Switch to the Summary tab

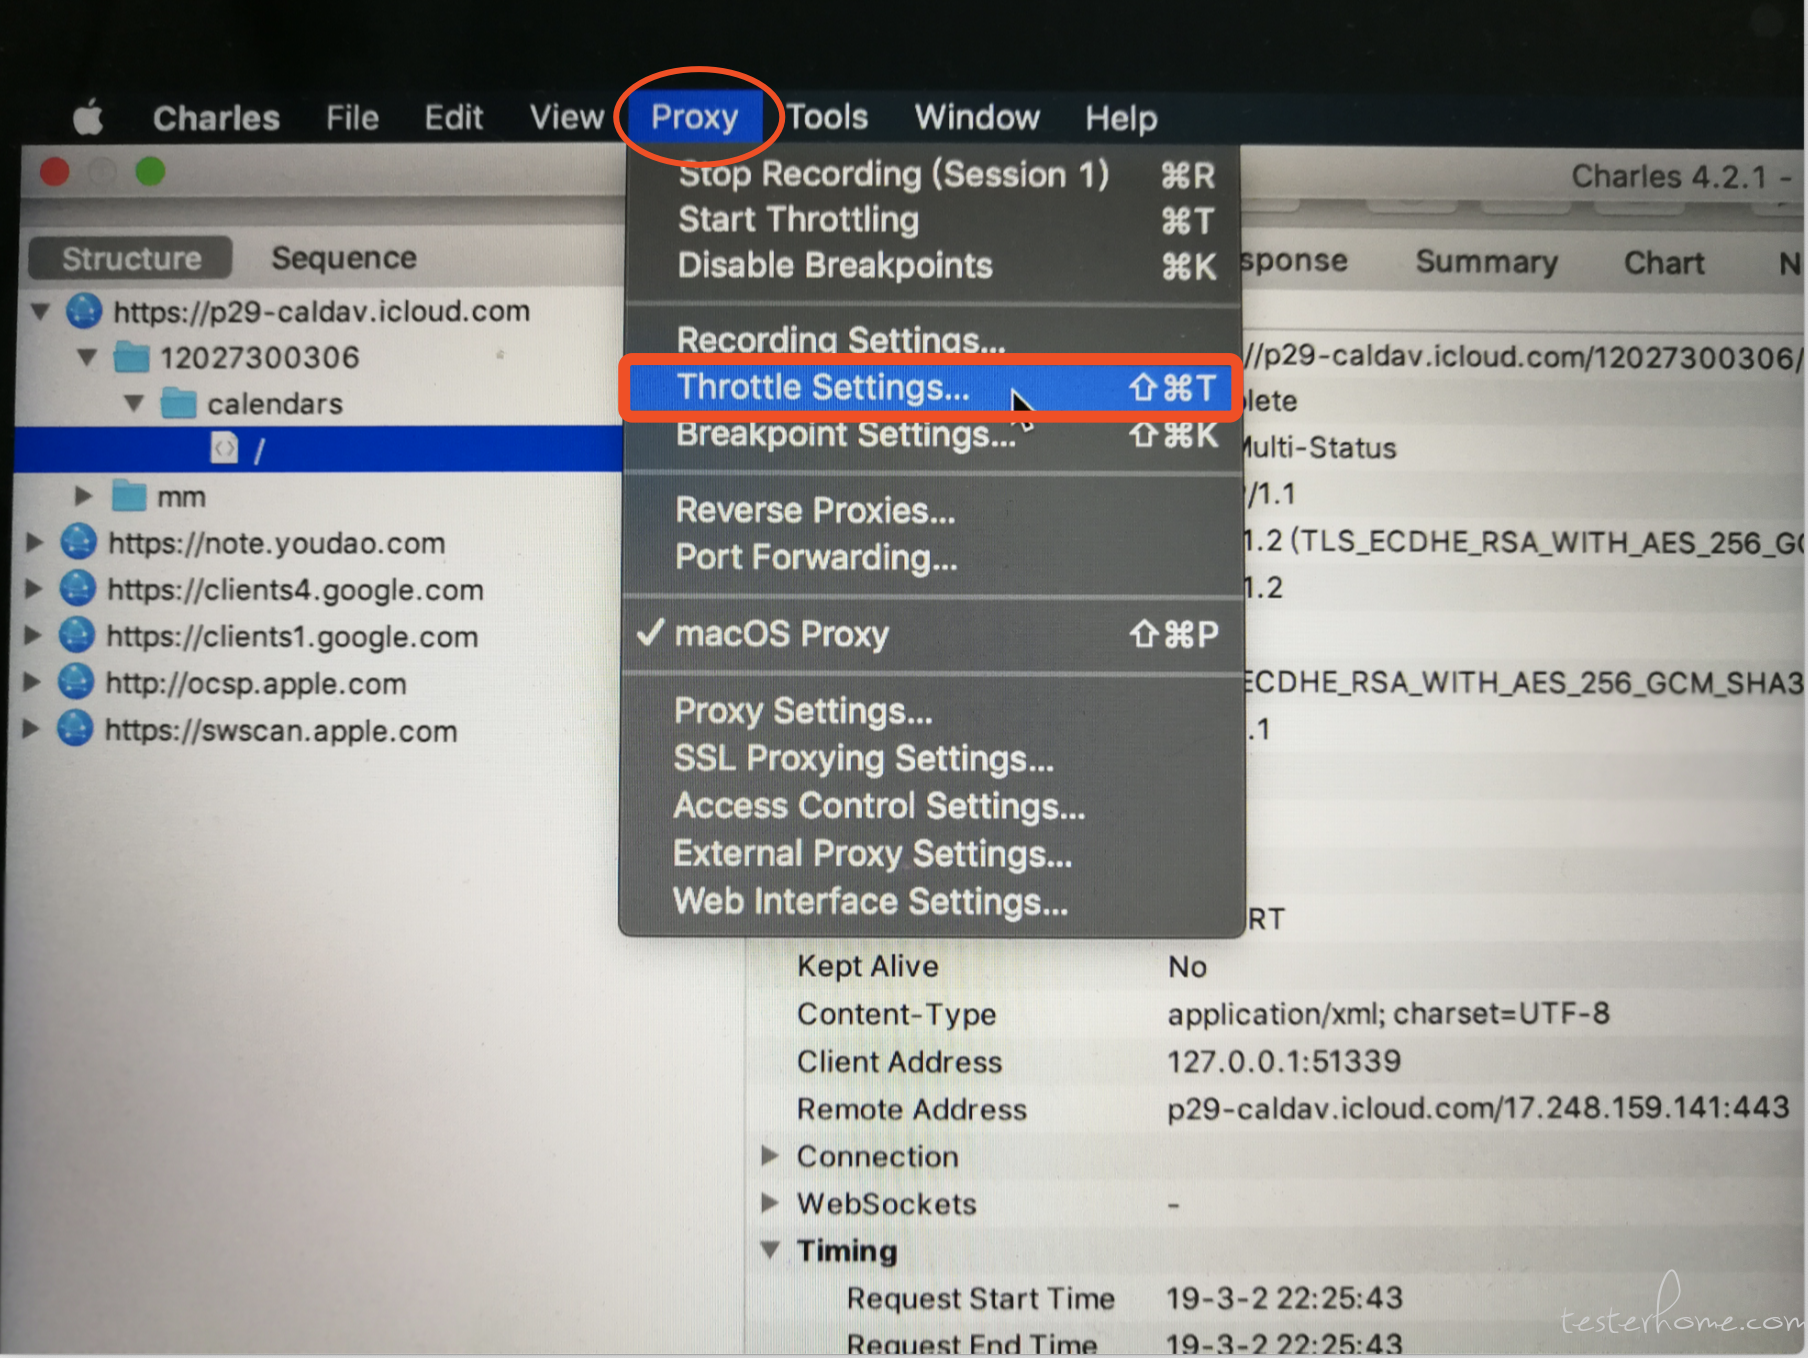pos(1486,262)
